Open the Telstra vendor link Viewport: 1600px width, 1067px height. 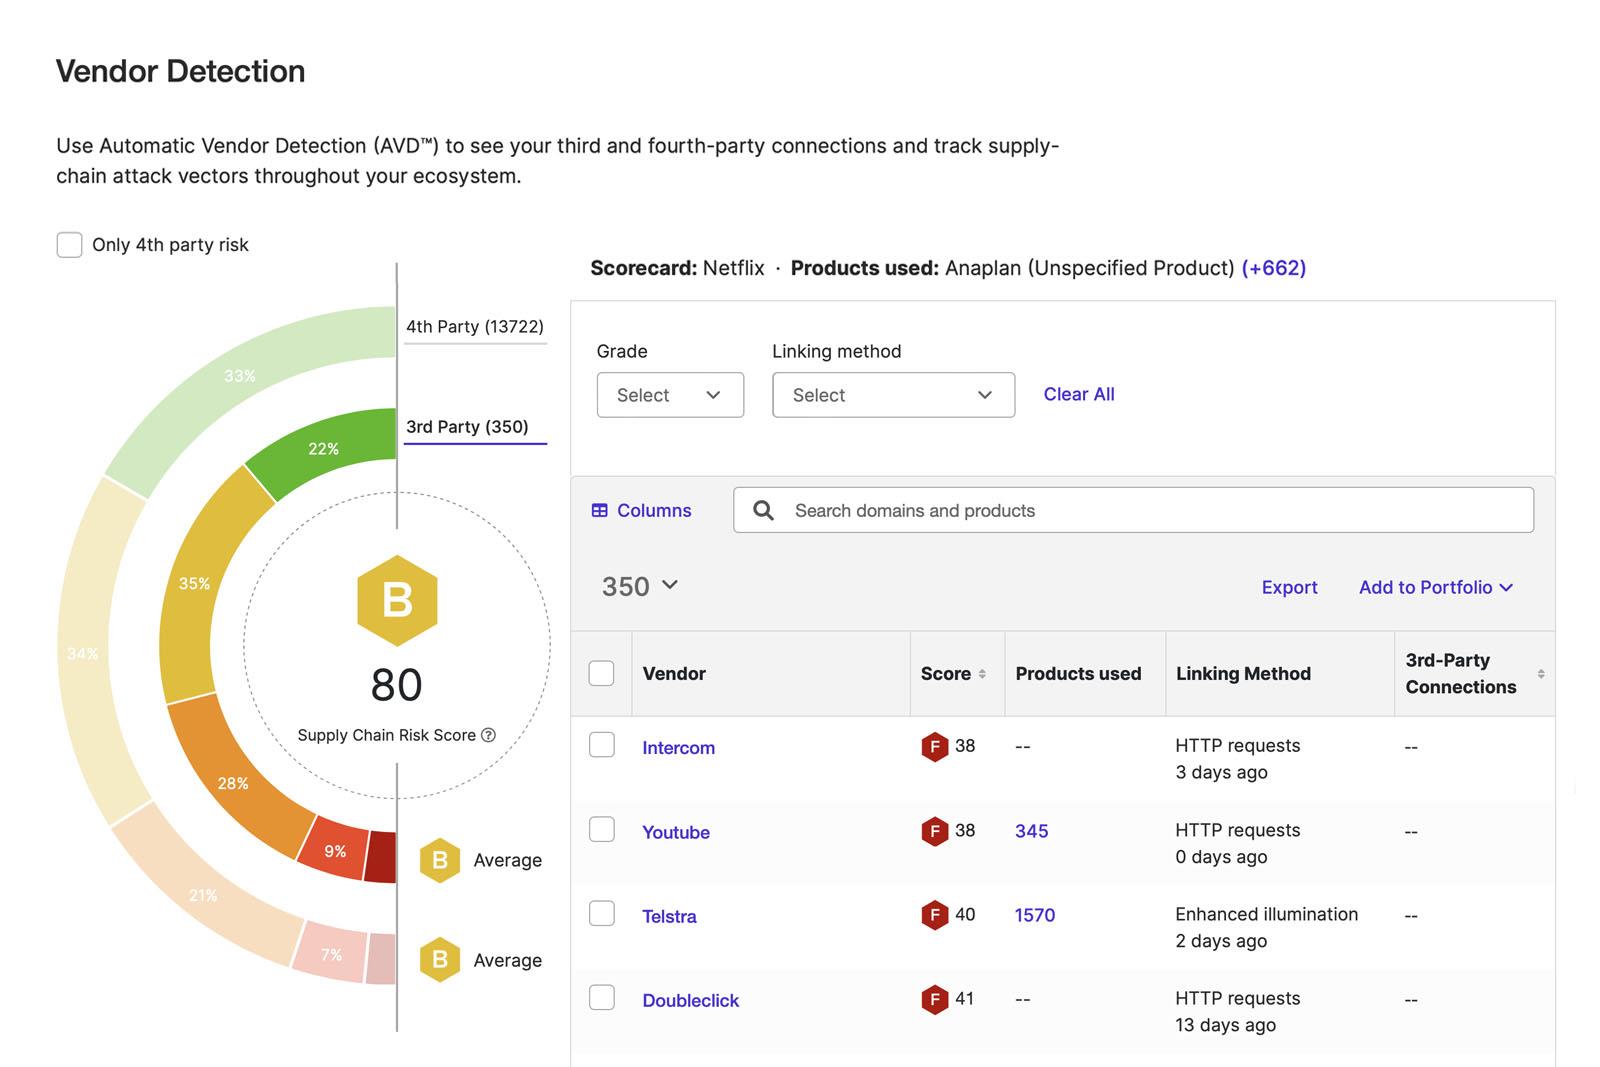(x=669, y=916)
